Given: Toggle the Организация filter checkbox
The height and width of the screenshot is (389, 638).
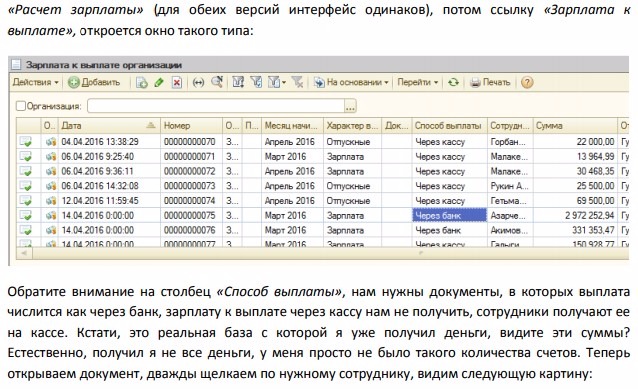Looking at the screenshot, I should tap(21, 106).
